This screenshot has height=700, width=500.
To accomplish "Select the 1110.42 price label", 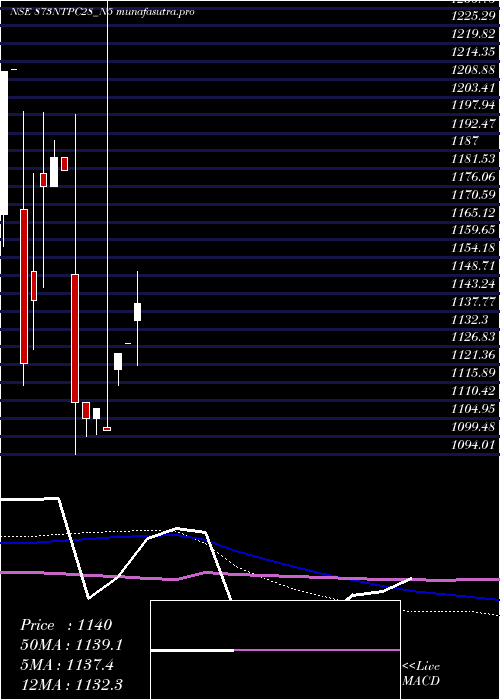I will tap(473, 391).
